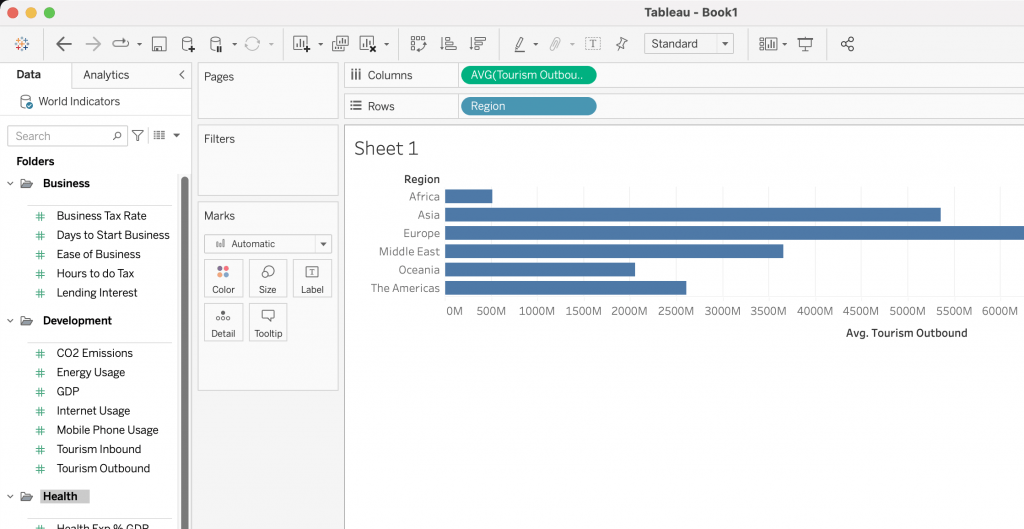This screenshot has width=1024, height=529.
Task: Click the Save workbook icon
Action: coord(159,44)
